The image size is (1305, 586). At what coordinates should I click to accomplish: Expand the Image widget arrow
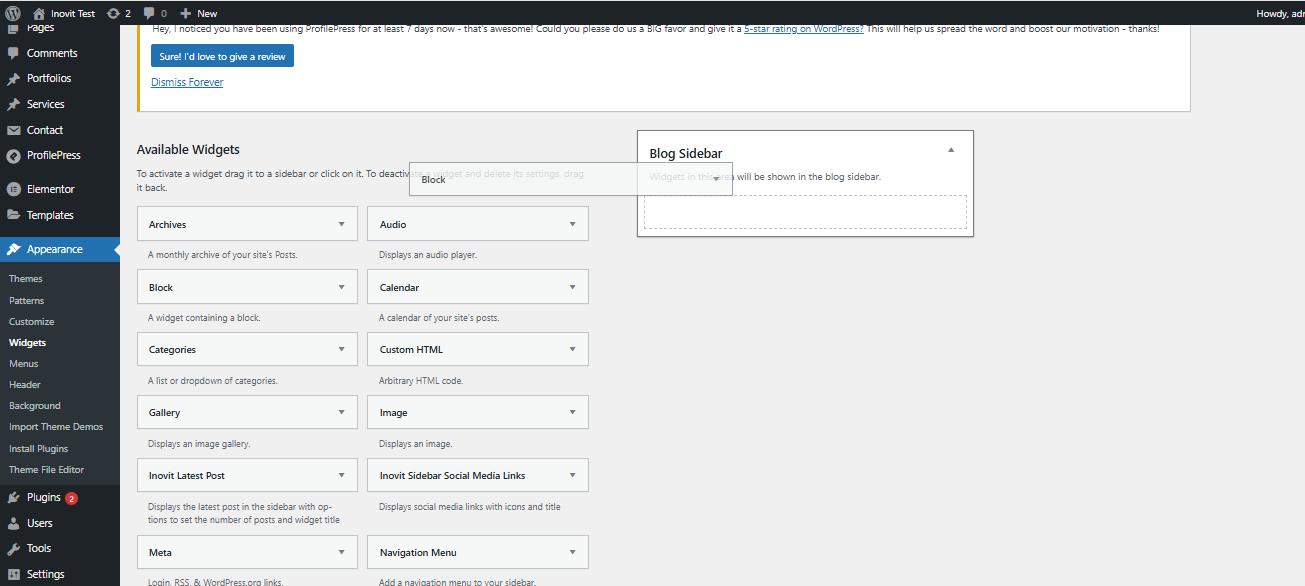(573, 412)
